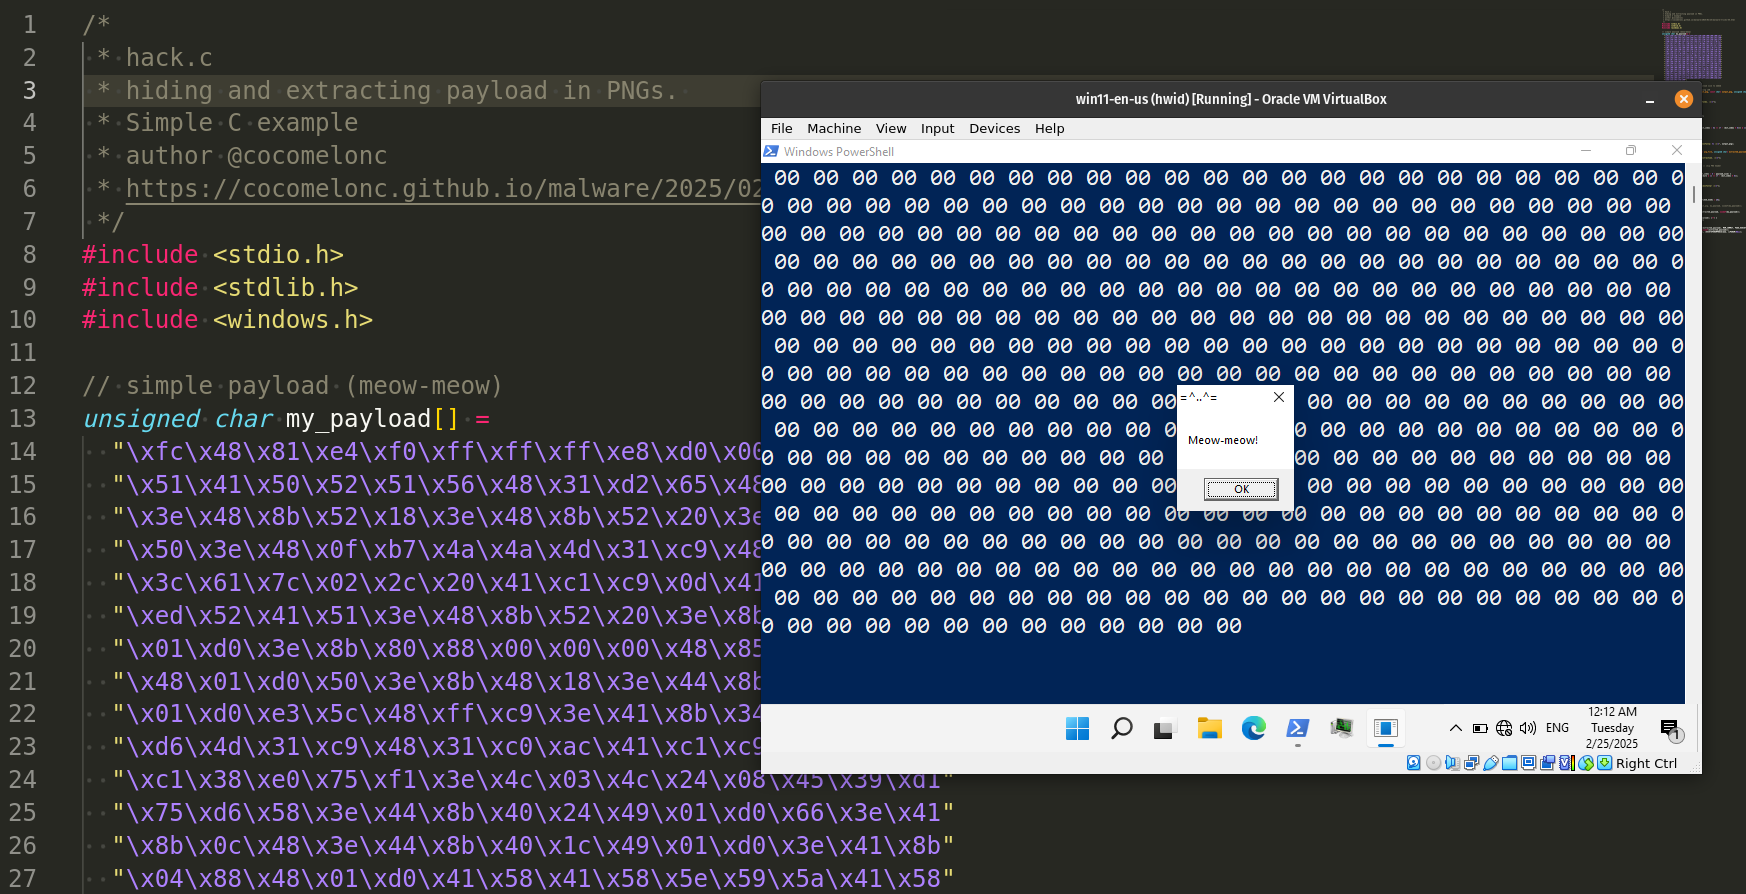Viewport: 1746px width, 894px height.
Task: Minimize the VirtualBox VM window
Action: click(1650, 100)
